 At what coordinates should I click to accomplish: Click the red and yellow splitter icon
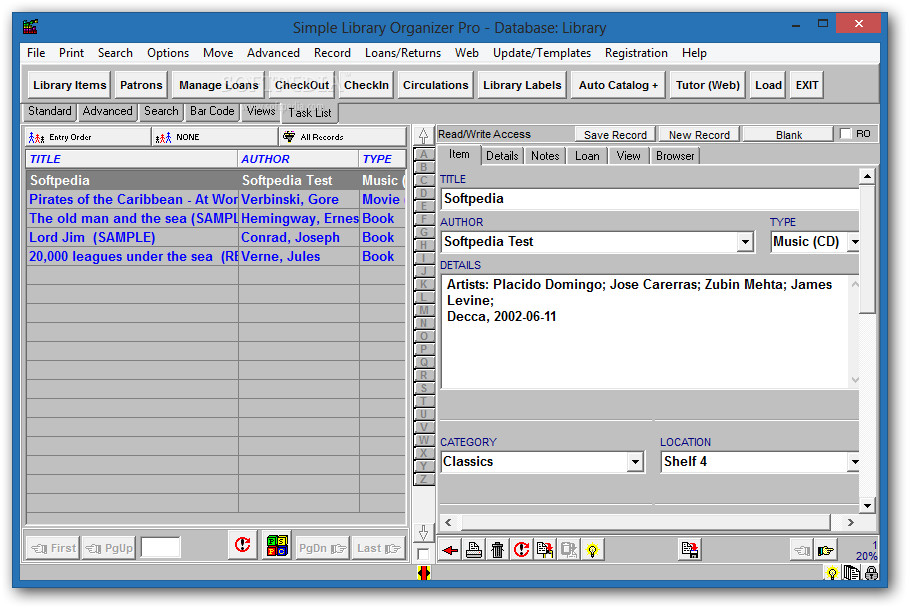tap(424, 573)
